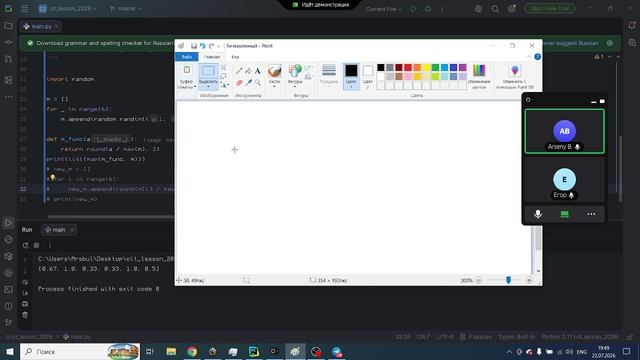The width and height of the screenshot is (640, 360).
Task: Redo action in Paint quick toolbar
Action: pos(211,46)
